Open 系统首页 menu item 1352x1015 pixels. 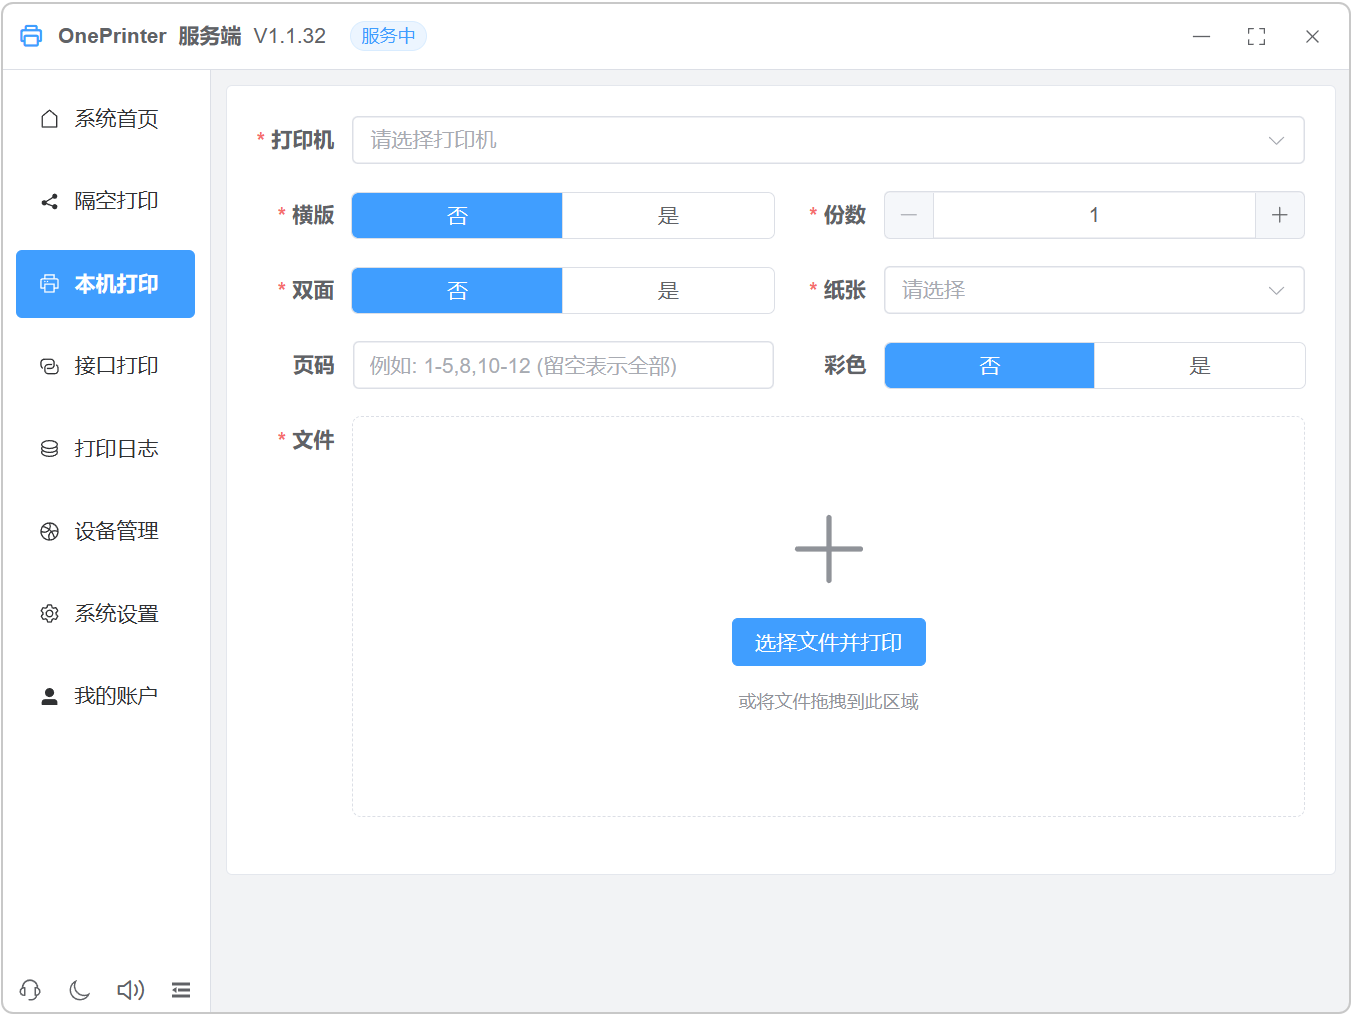coord(105,119)
